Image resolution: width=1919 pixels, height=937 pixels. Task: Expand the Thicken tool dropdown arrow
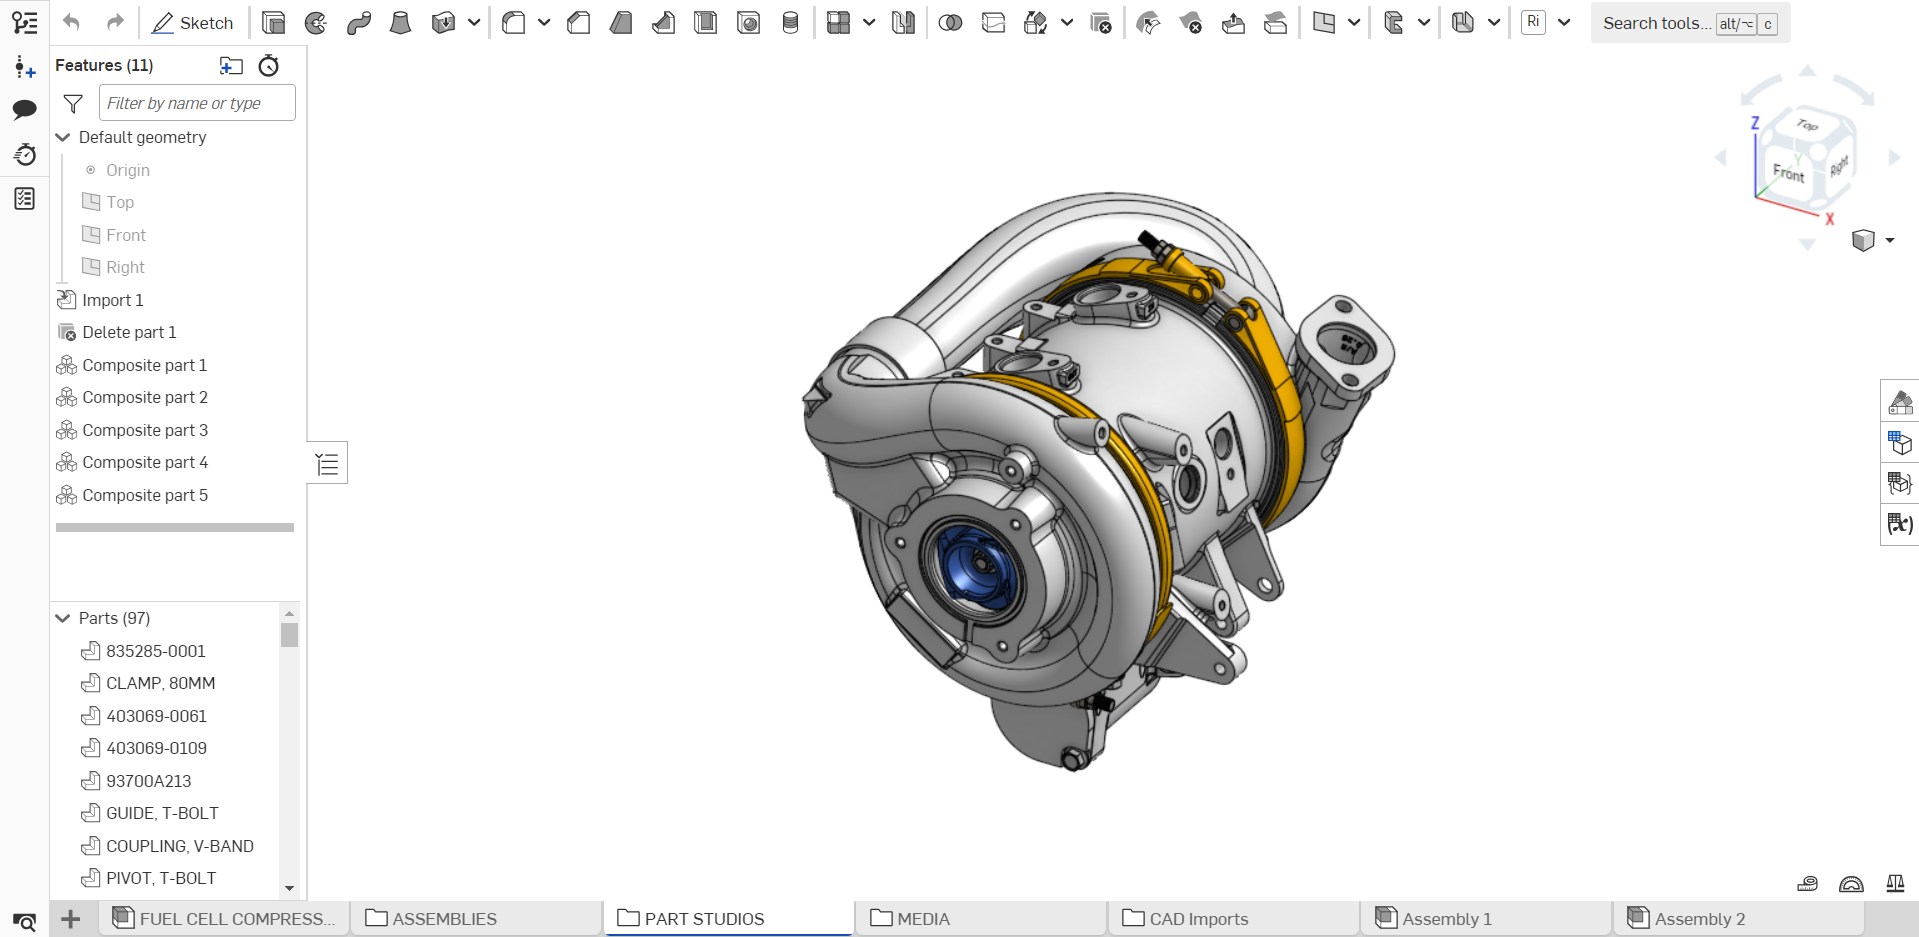[x=474, y=23]
